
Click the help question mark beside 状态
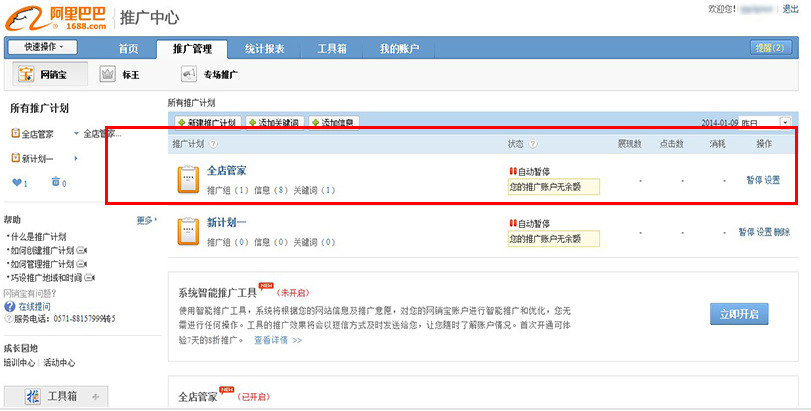point(532,144)
